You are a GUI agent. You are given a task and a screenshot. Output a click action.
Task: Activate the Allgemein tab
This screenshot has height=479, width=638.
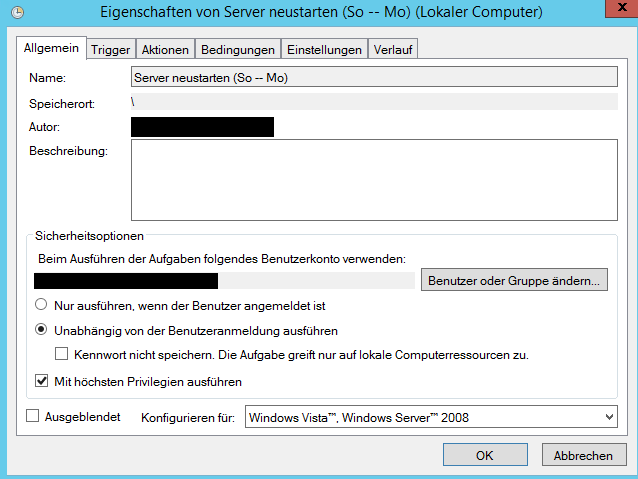51,48
